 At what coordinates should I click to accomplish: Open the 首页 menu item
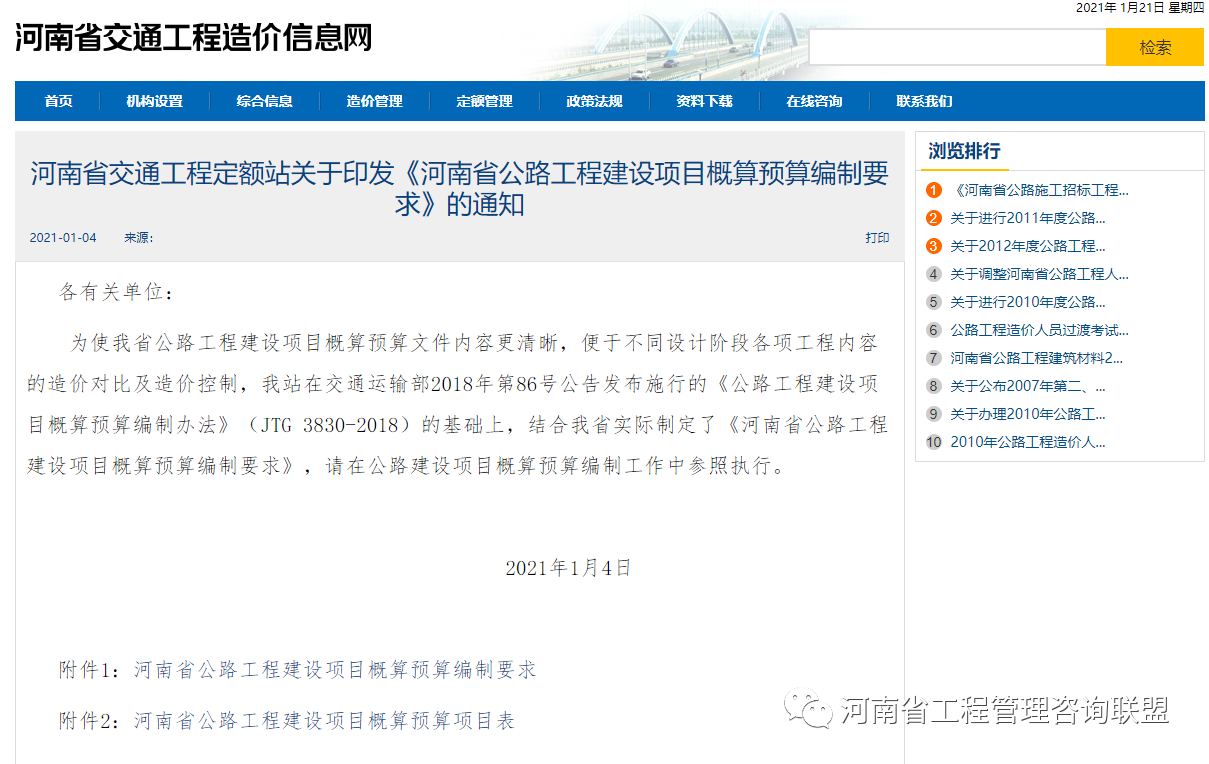59,101
